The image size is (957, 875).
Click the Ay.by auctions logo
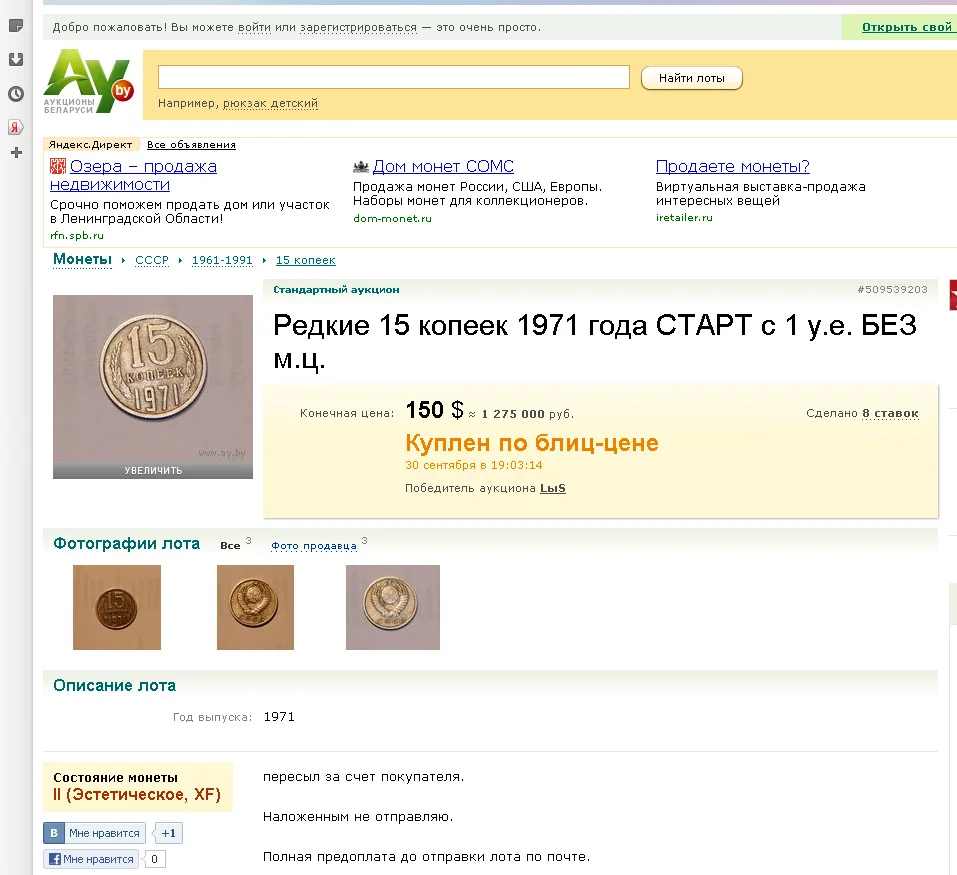click(x=88, y=81)
